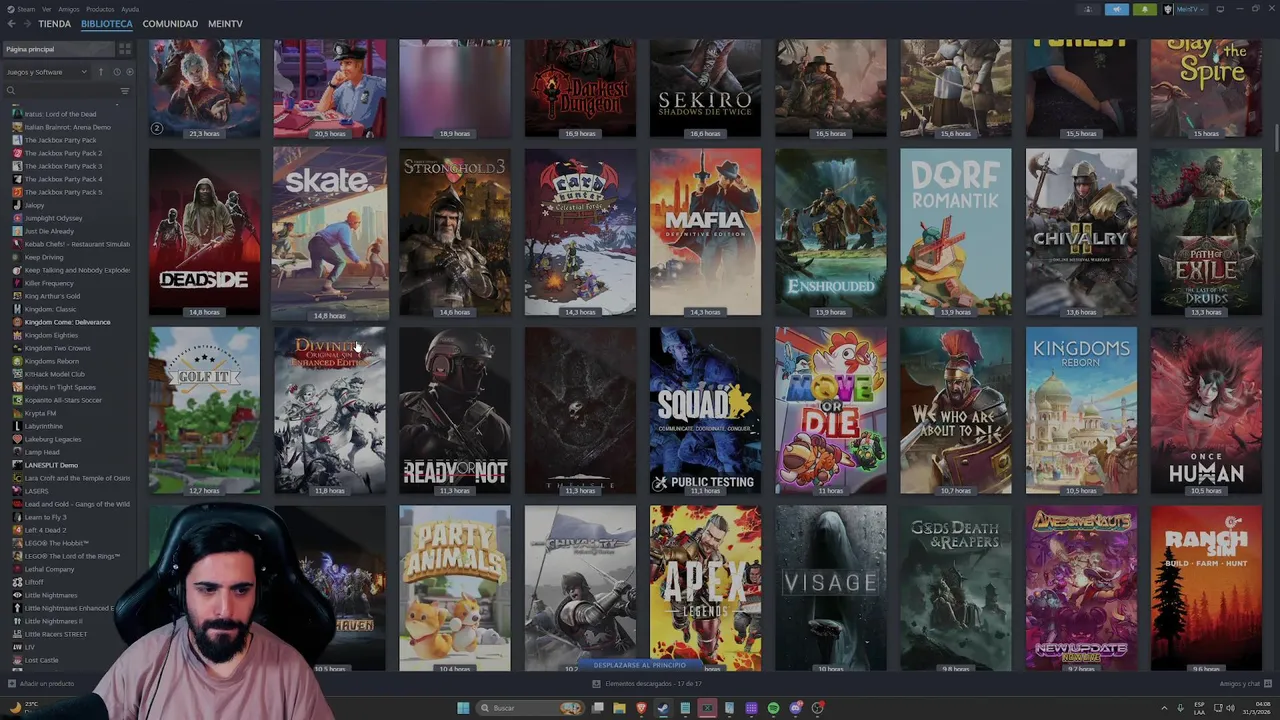Select The Jackbox Party Pack 3 in the sidebar

(x=63, y=166)
